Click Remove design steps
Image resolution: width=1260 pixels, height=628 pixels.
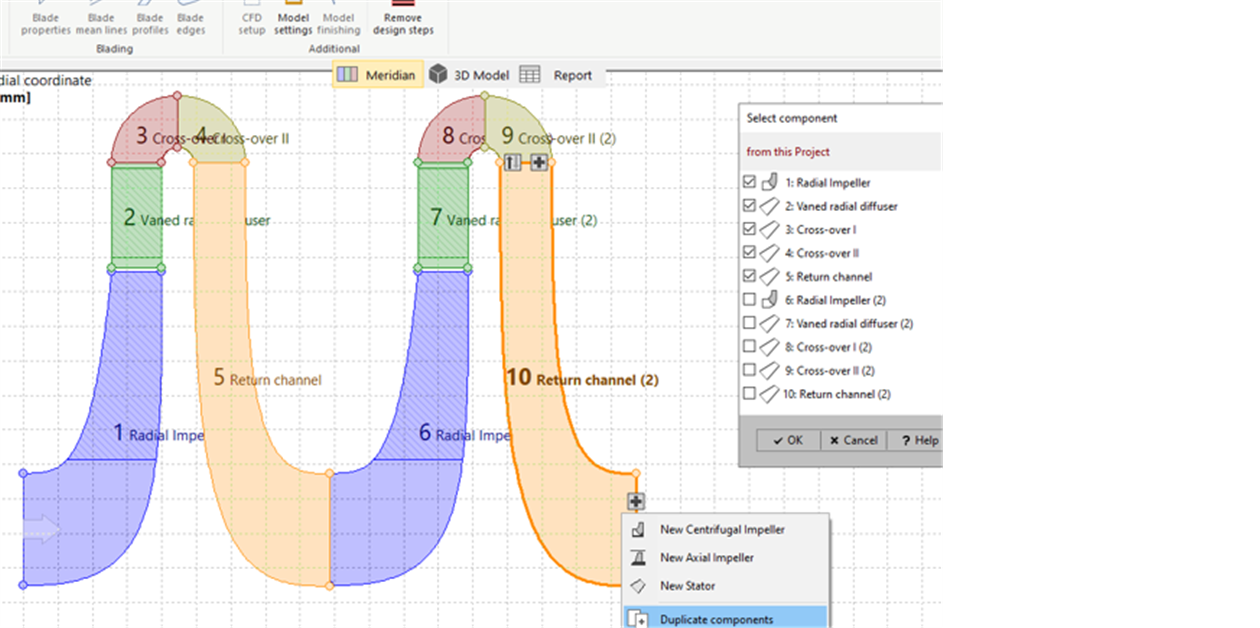[x=402, y=20]
